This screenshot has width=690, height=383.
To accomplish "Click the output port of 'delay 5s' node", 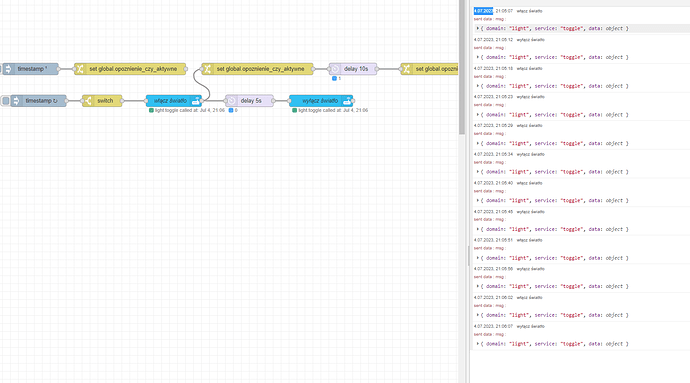I will (x=274, y=101).
